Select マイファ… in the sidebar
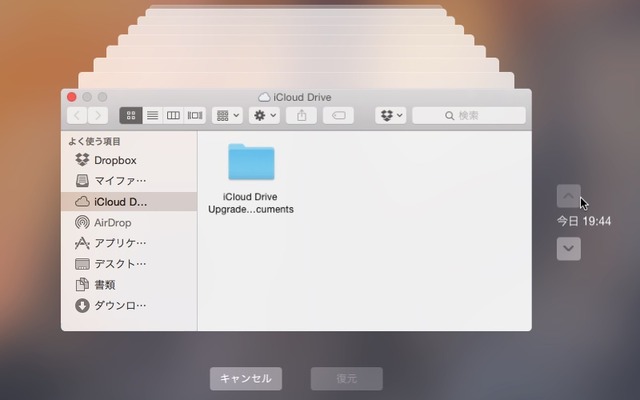640x400 pixels. tap(129, 180)
